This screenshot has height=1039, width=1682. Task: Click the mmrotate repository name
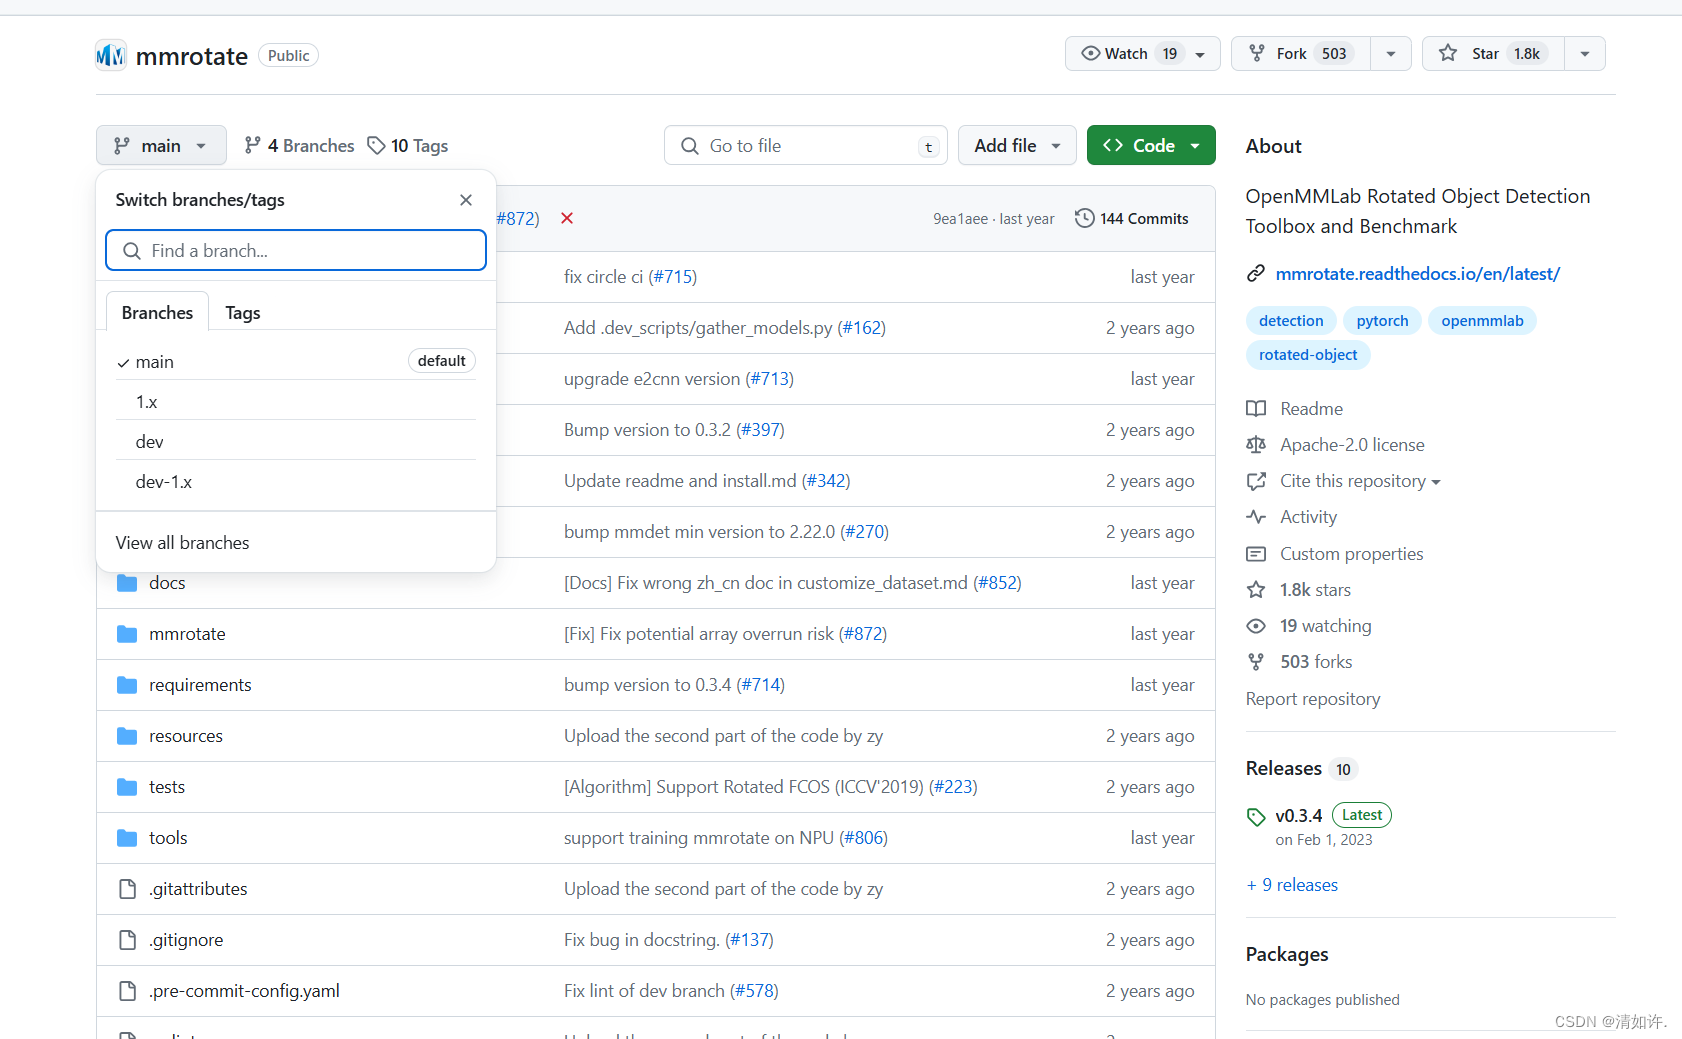(192, 56)
